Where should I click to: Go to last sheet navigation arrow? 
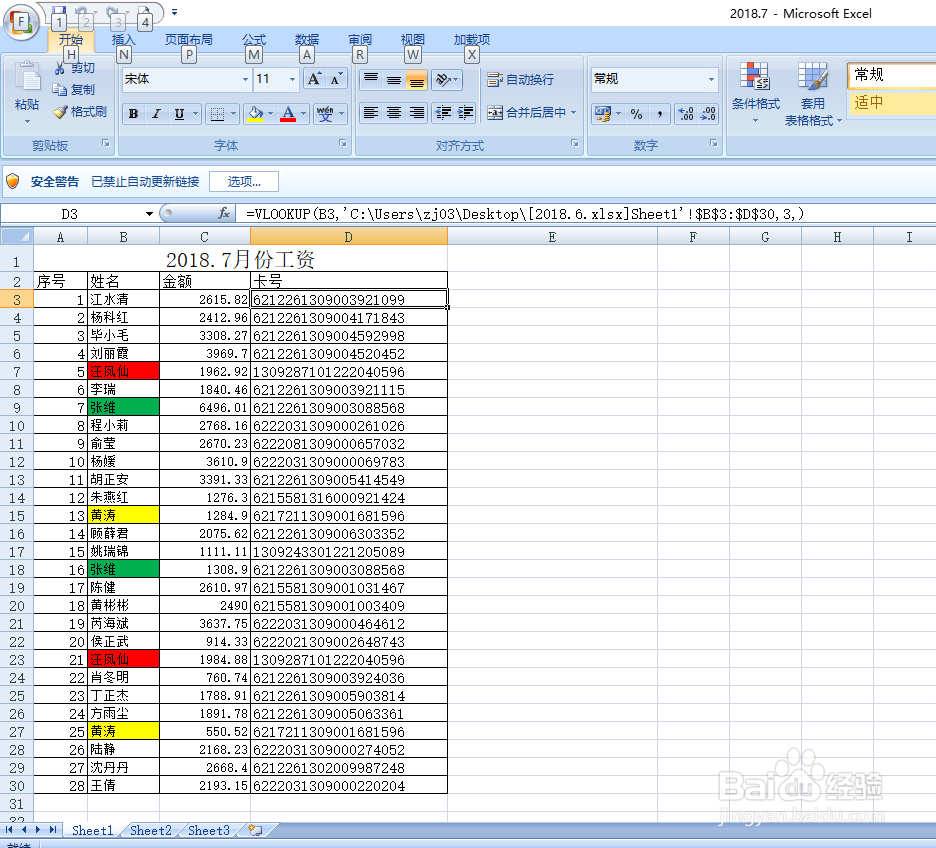tap(53, 830)
